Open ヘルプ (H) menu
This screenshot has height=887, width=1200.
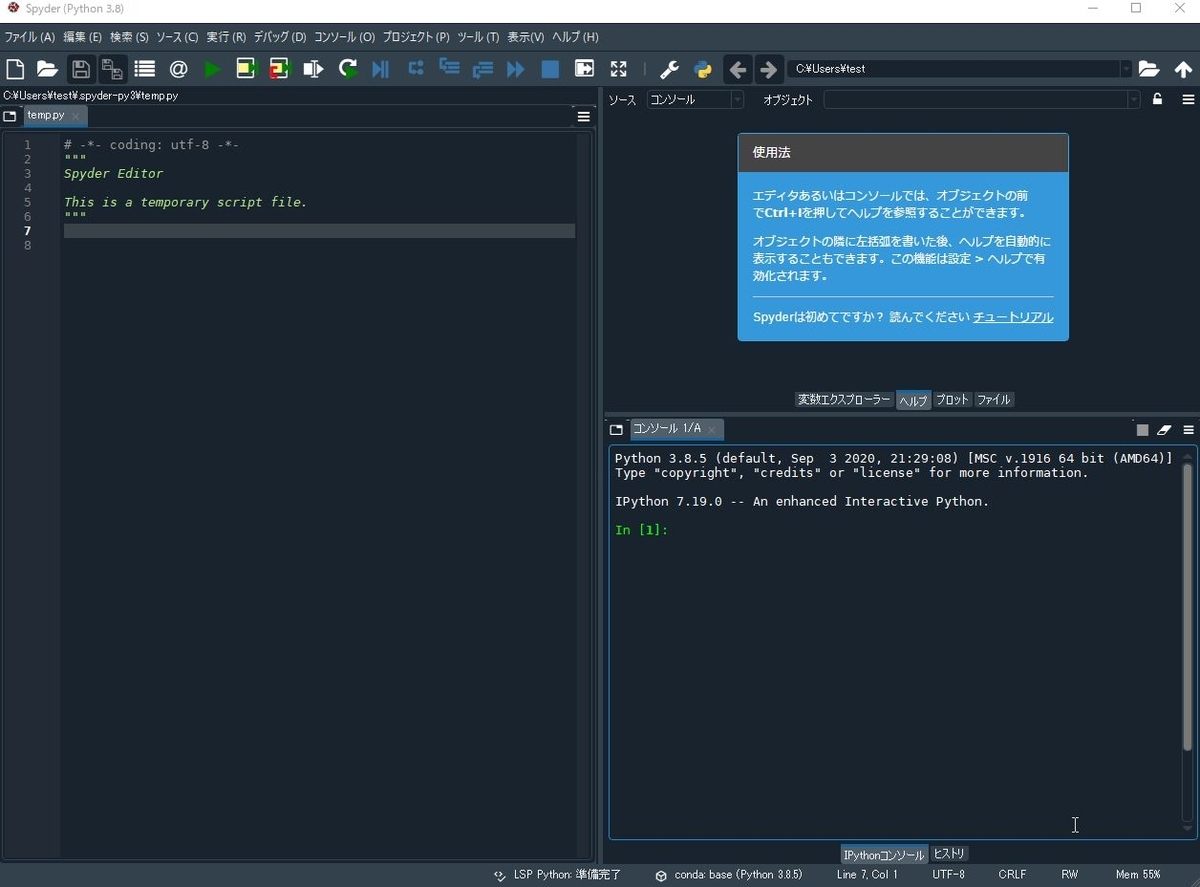tap(575, 37)
